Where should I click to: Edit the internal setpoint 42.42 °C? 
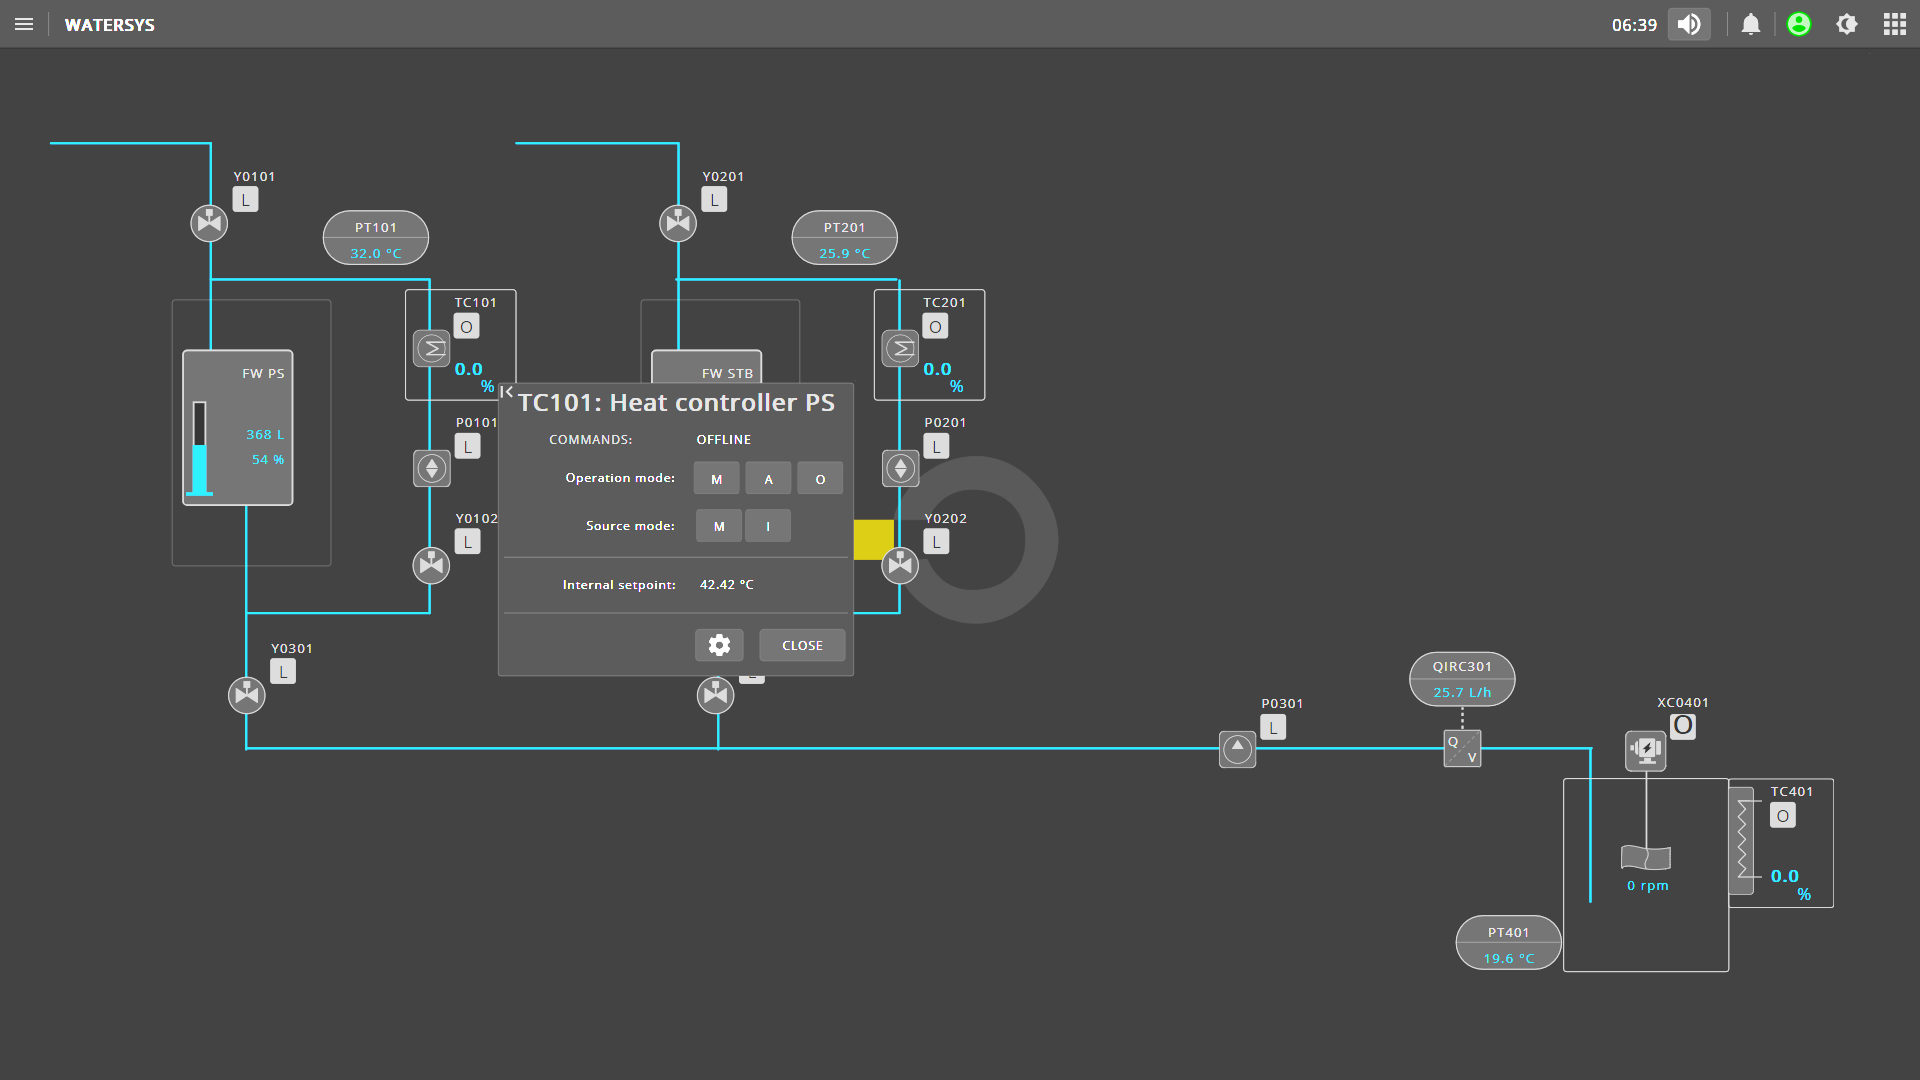(x=726, y=585)
